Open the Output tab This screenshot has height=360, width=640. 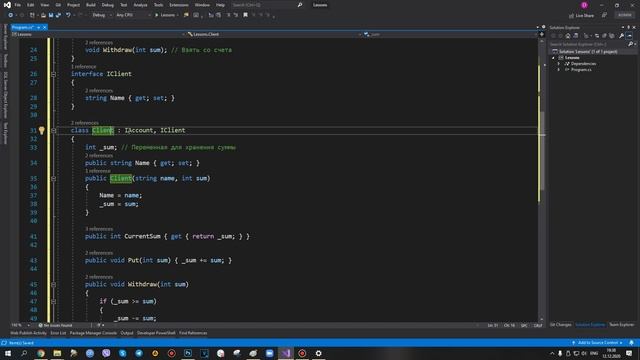[127, 333]
